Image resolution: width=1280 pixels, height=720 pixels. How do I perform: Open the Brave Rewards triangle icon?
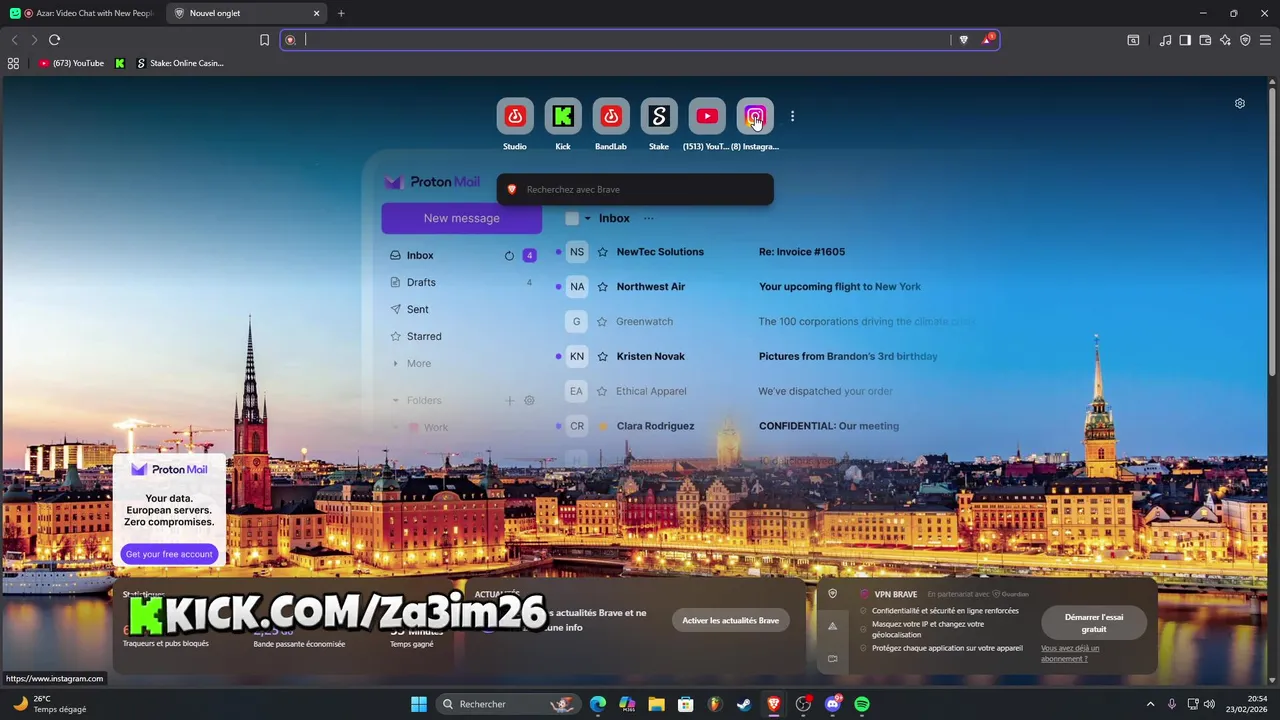(x=988, y=40)
